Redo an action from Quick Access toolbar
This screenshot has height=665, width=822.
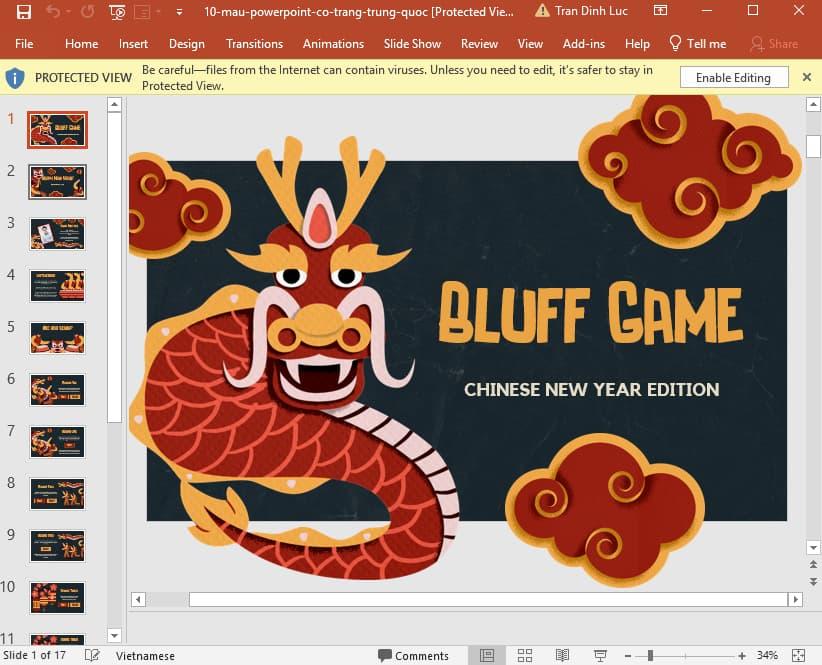tap(88, 11)
